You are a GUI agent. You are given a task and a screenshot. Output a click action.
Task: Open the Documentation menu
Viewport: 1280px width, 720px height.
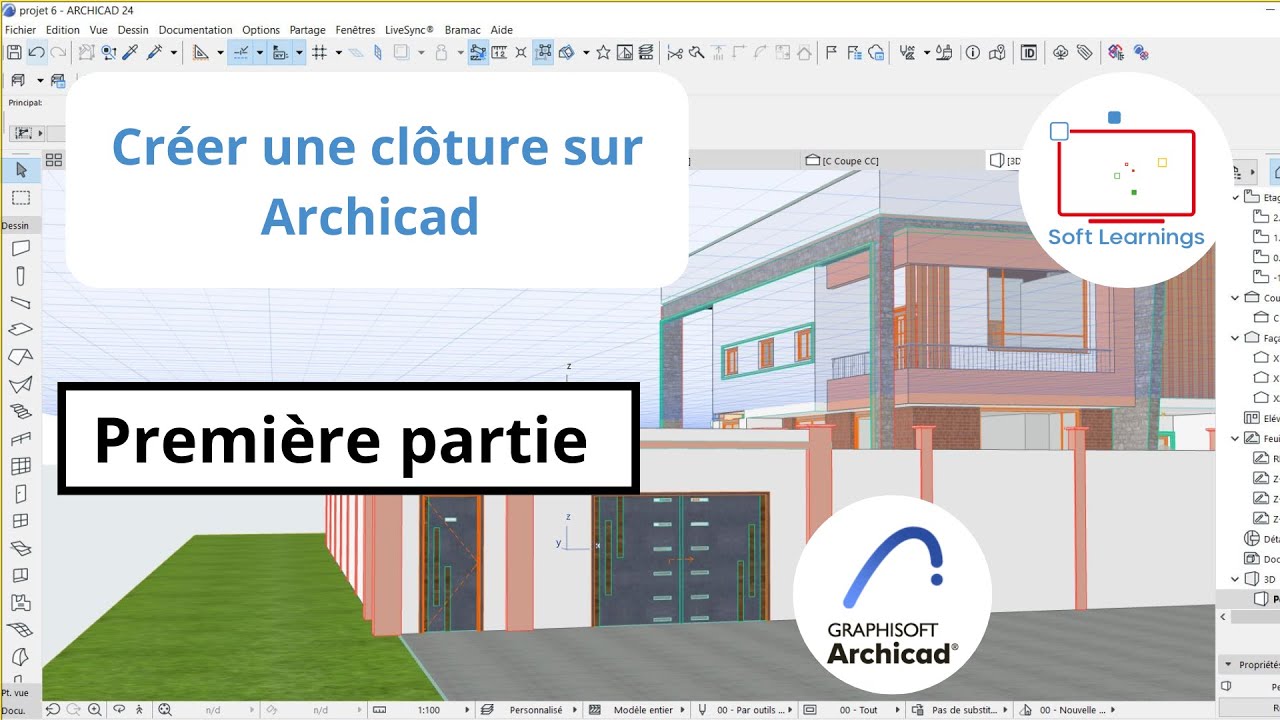195,30
